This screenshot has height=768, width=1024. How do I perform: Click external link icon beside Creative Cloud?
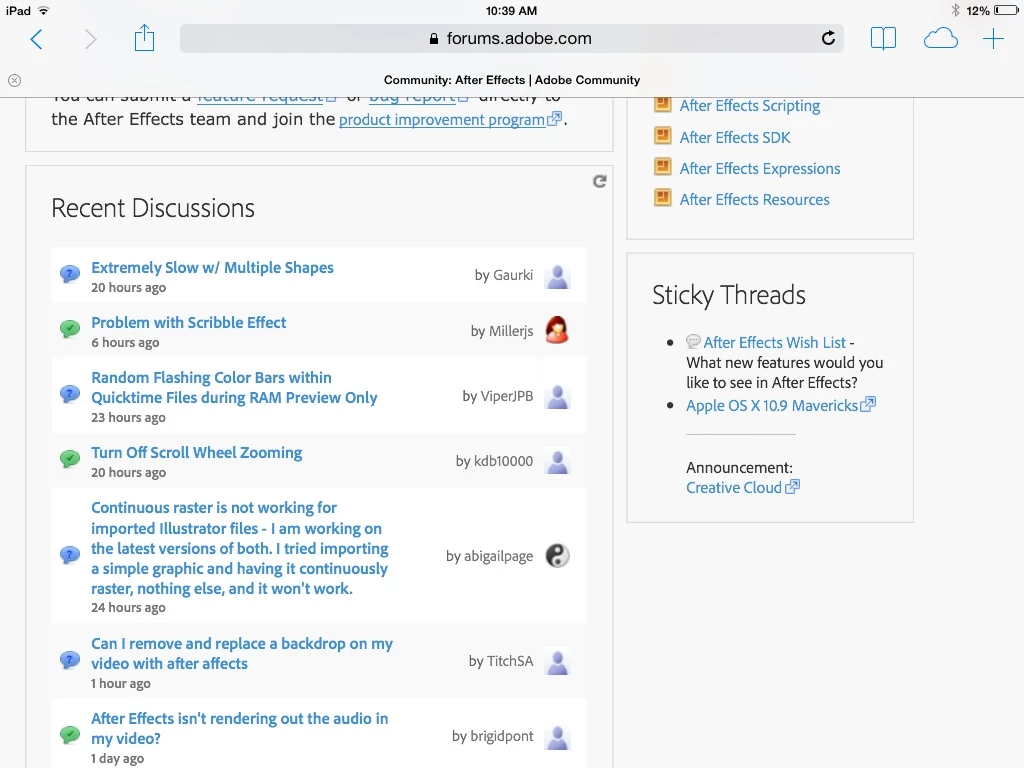[792, 487]
